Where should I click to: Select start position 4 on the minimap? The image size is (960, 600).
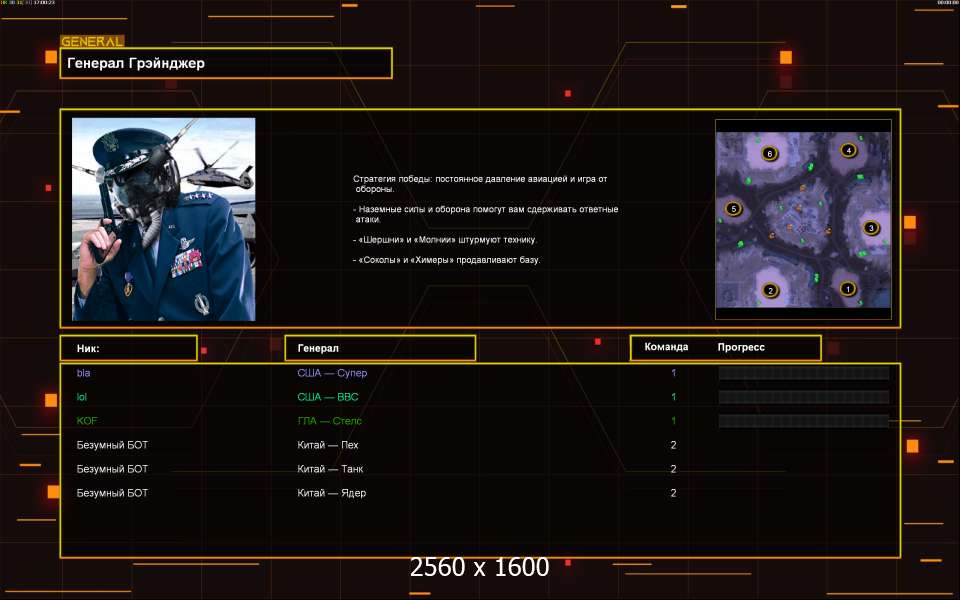849,151
